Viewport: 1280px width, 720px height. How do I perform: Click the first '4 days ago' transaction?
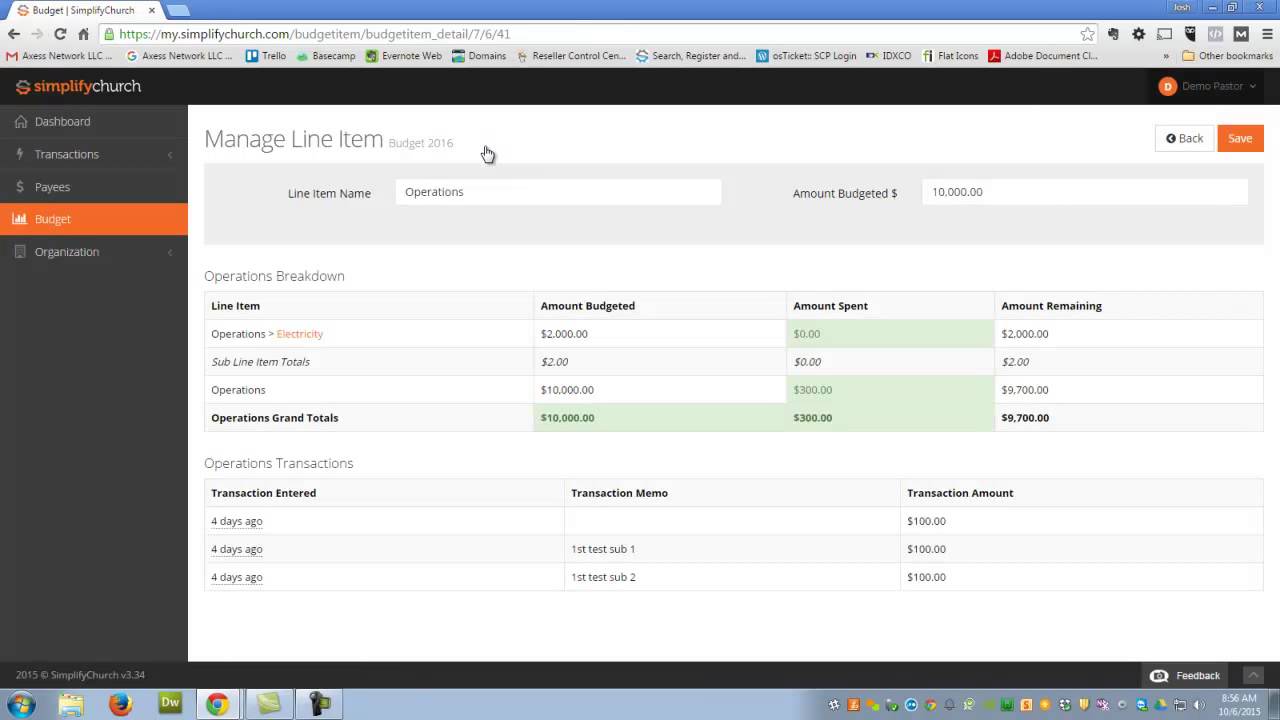236,521
